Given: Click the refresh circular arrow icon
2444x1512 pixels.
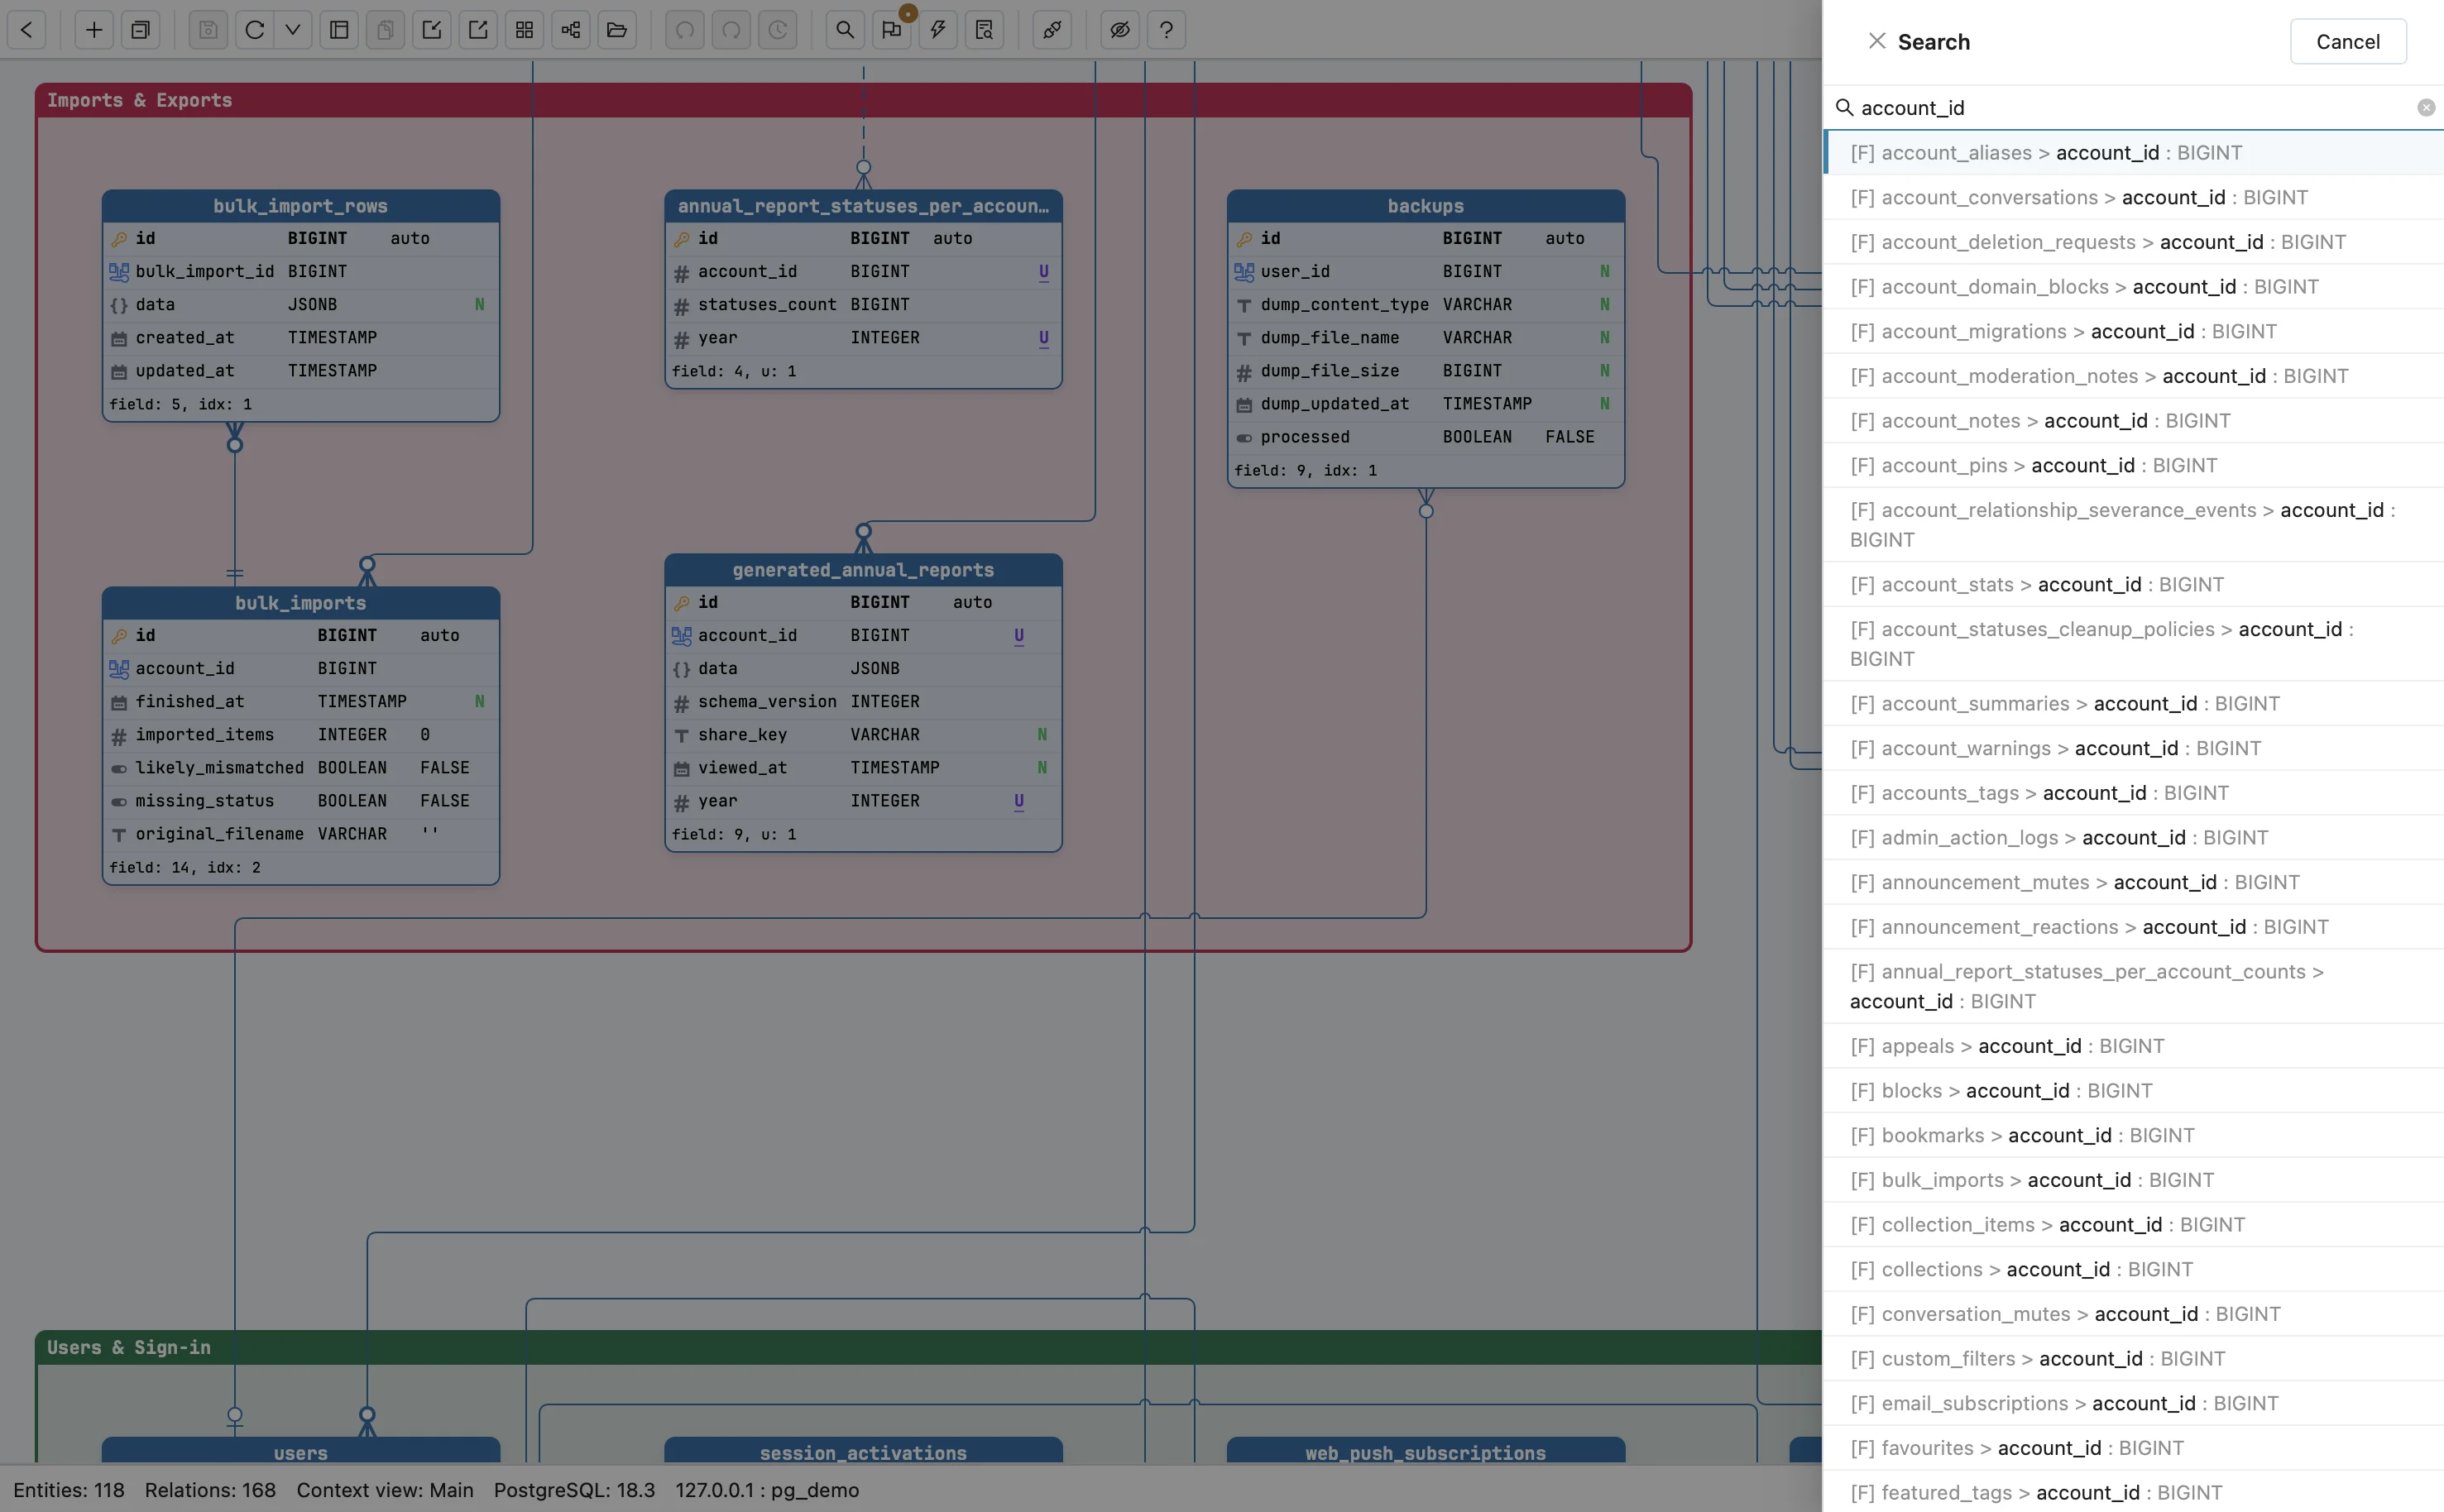Looking at the screenshot, I should pos(255,30).
